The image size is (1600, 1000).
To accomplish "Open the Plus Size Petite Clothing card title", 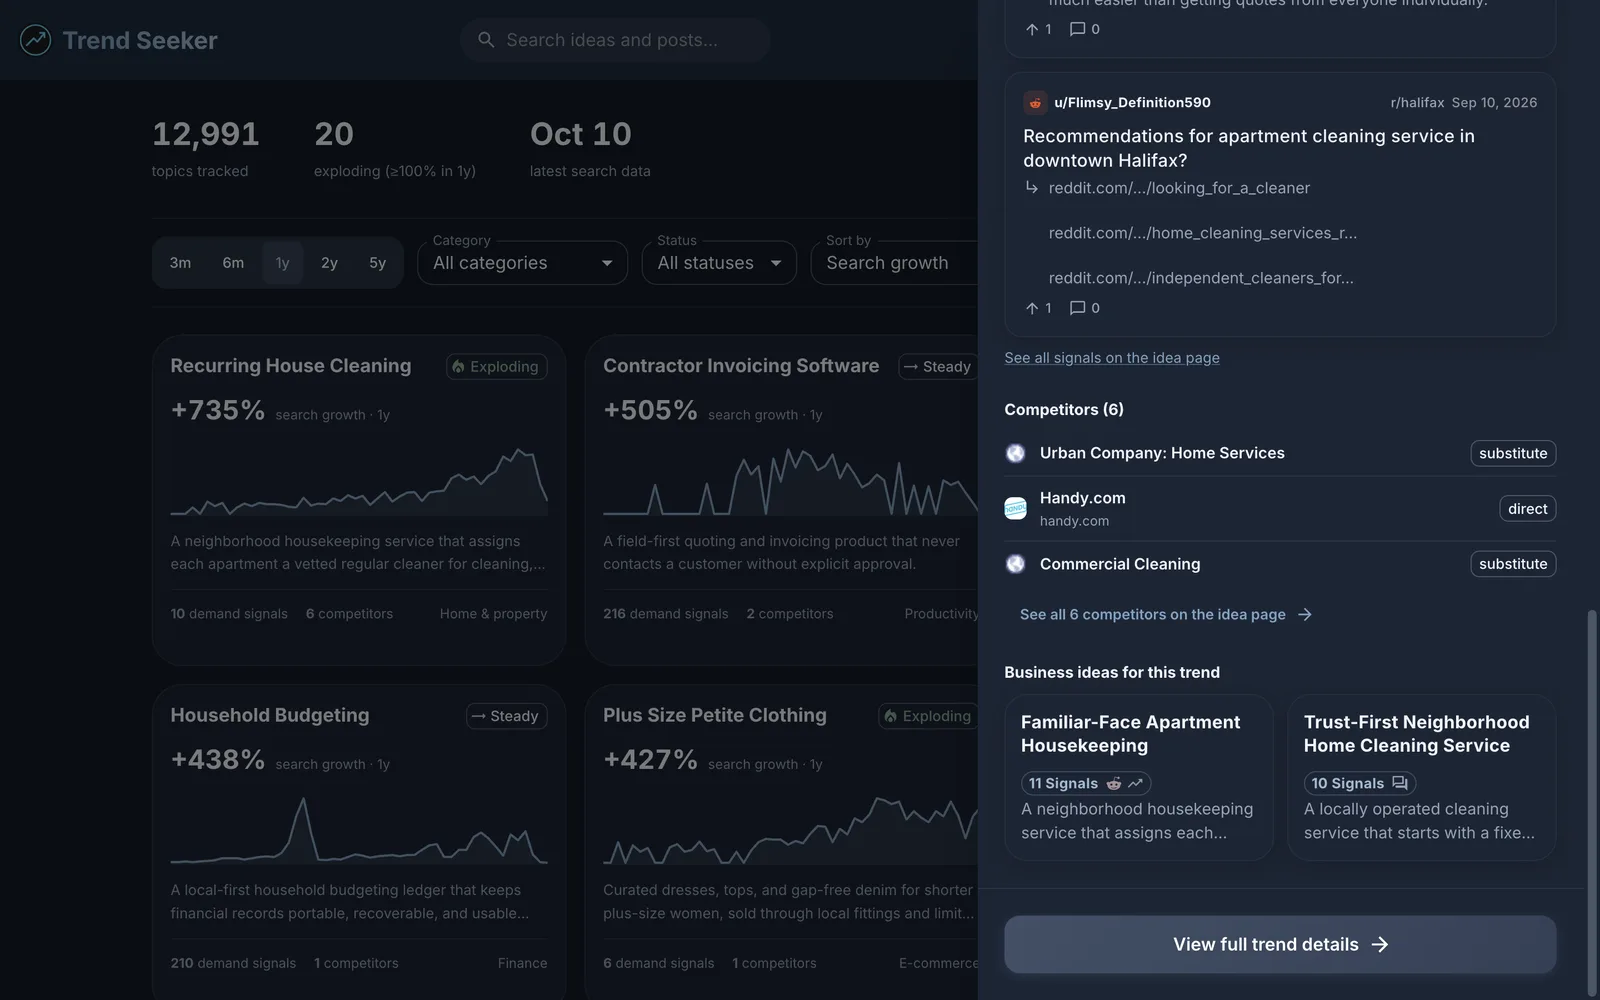I will point(714,715).
